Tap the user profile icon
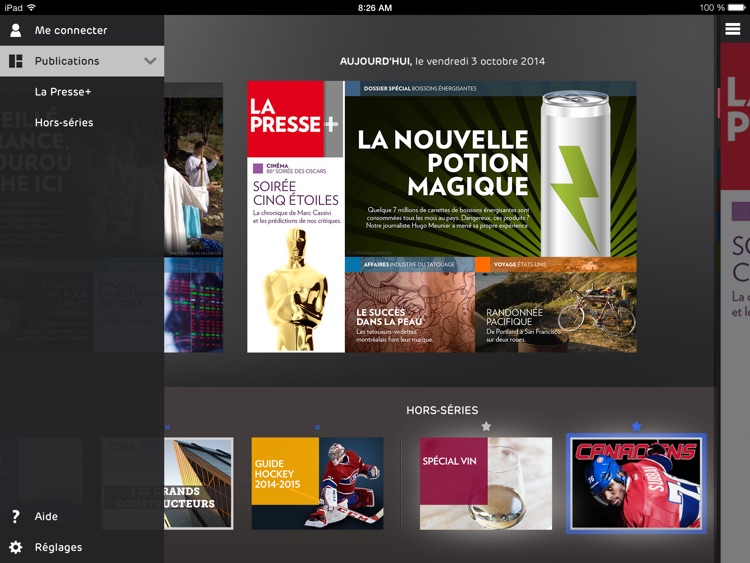Screen dimensions: 750x563 coord(15,30)
